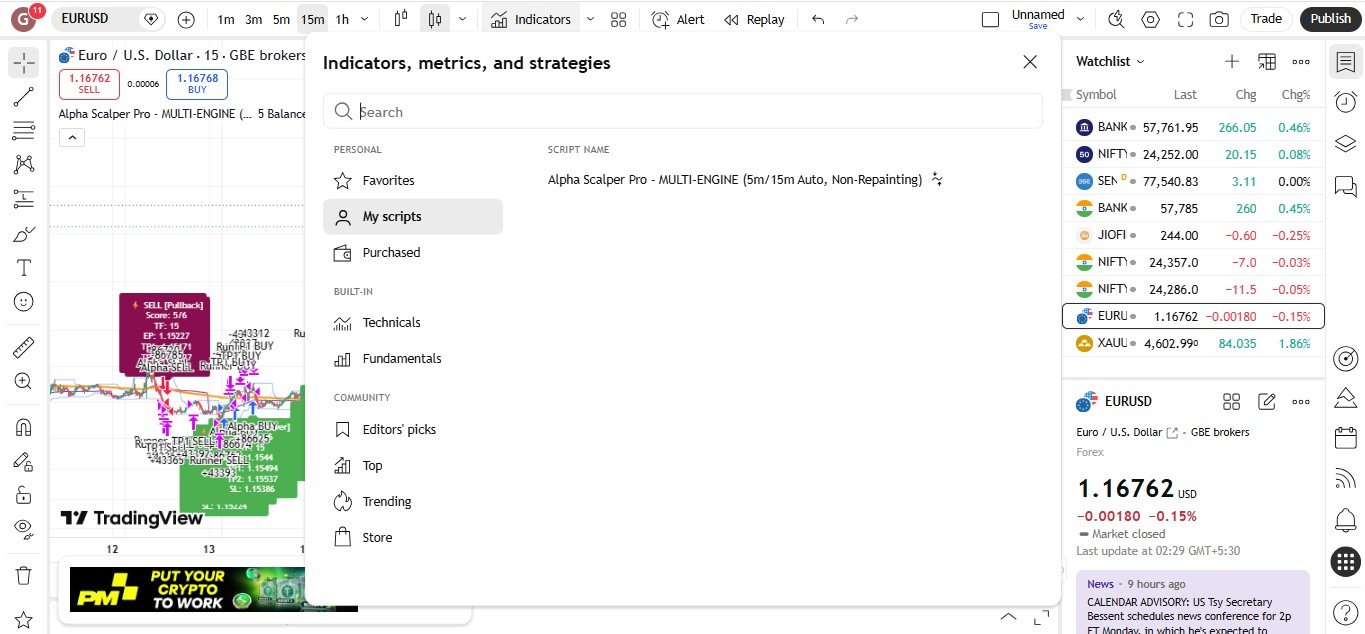Open the notifications bell panel
Viewport: 1365px width, 634px height.
pyautogui.click(x=1345, y=520)
